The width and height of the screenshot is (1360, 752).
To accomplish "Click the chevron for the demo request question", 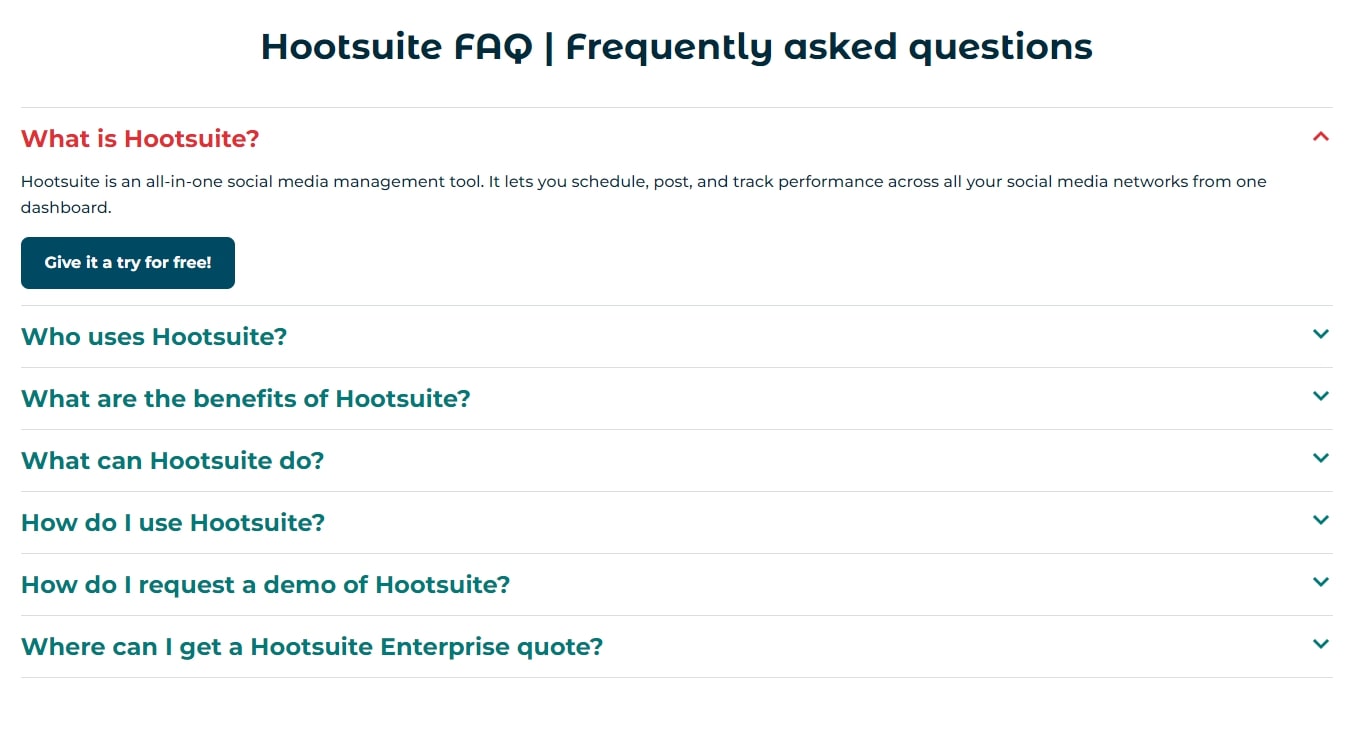I will 1320,582.
